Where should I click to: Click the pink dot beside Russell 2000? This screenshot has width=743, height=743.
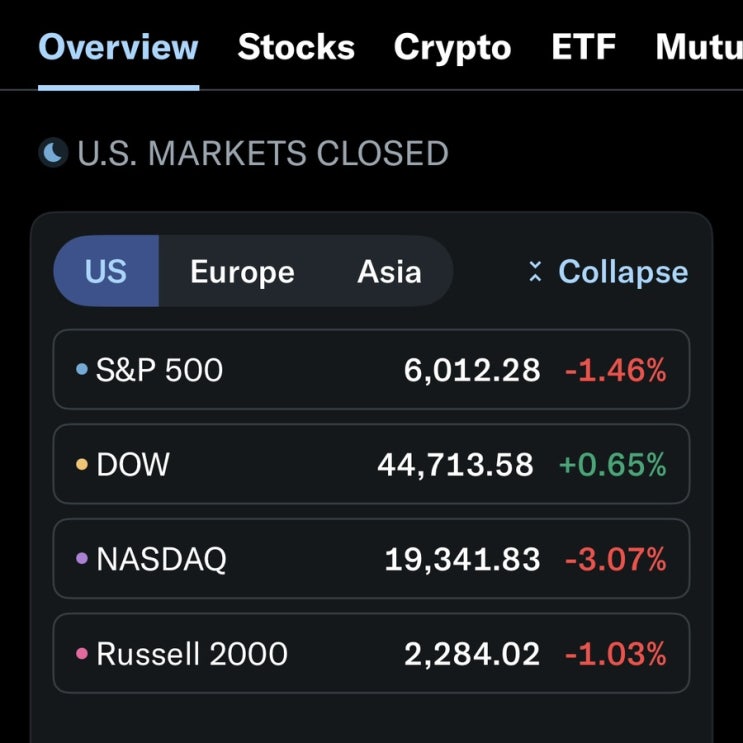[82, 653]
